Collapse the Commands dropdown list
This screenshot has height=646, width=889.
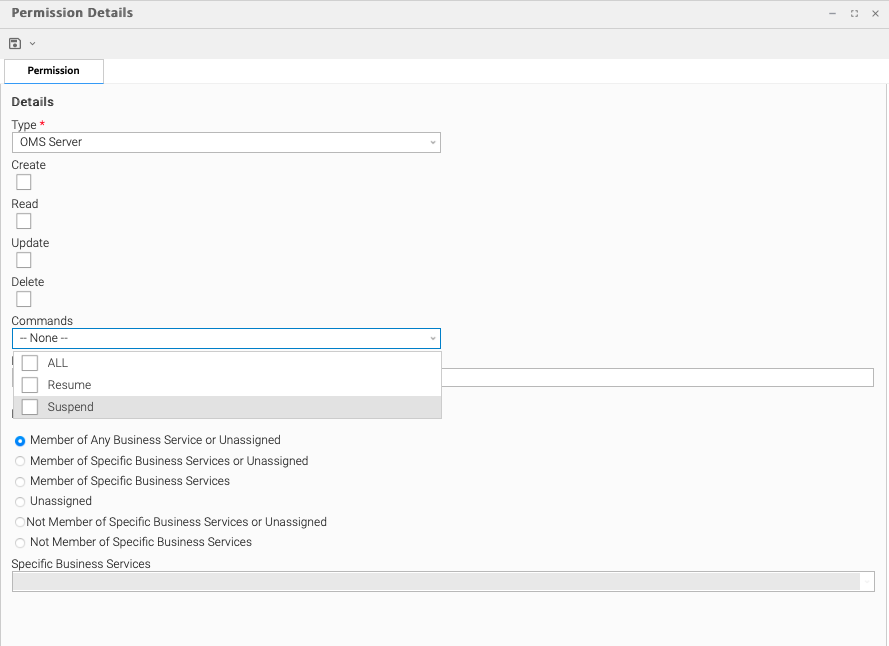[432, 339]
